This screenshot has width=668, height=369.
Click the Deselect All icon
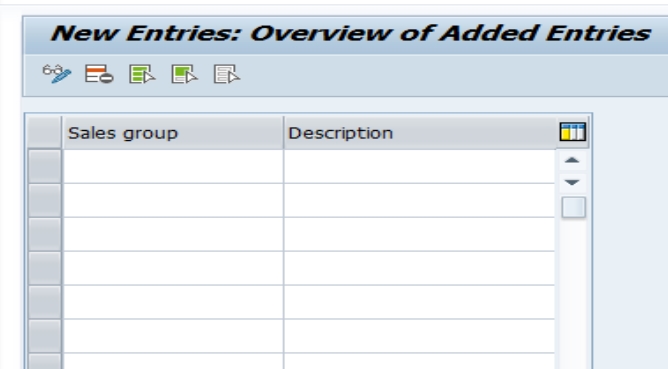[x=227, y=74]
